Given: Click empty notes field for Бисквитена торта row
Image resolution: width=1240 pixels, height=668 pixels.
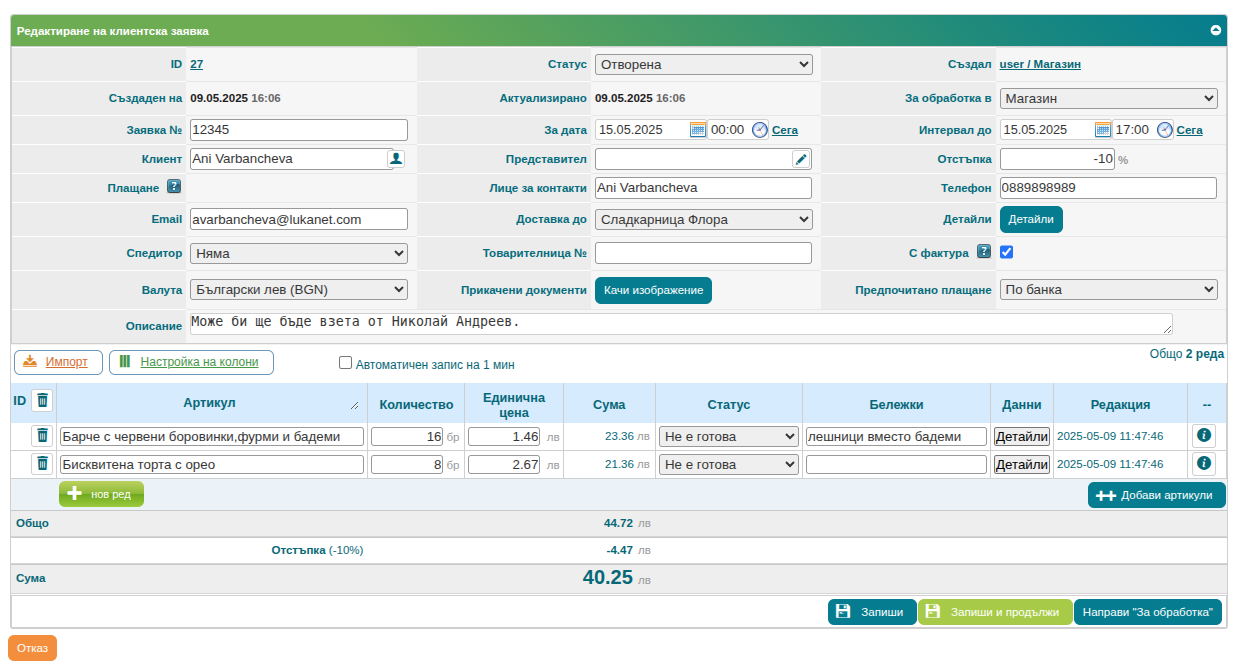Looking at the screenshot, I should (896, 464).
